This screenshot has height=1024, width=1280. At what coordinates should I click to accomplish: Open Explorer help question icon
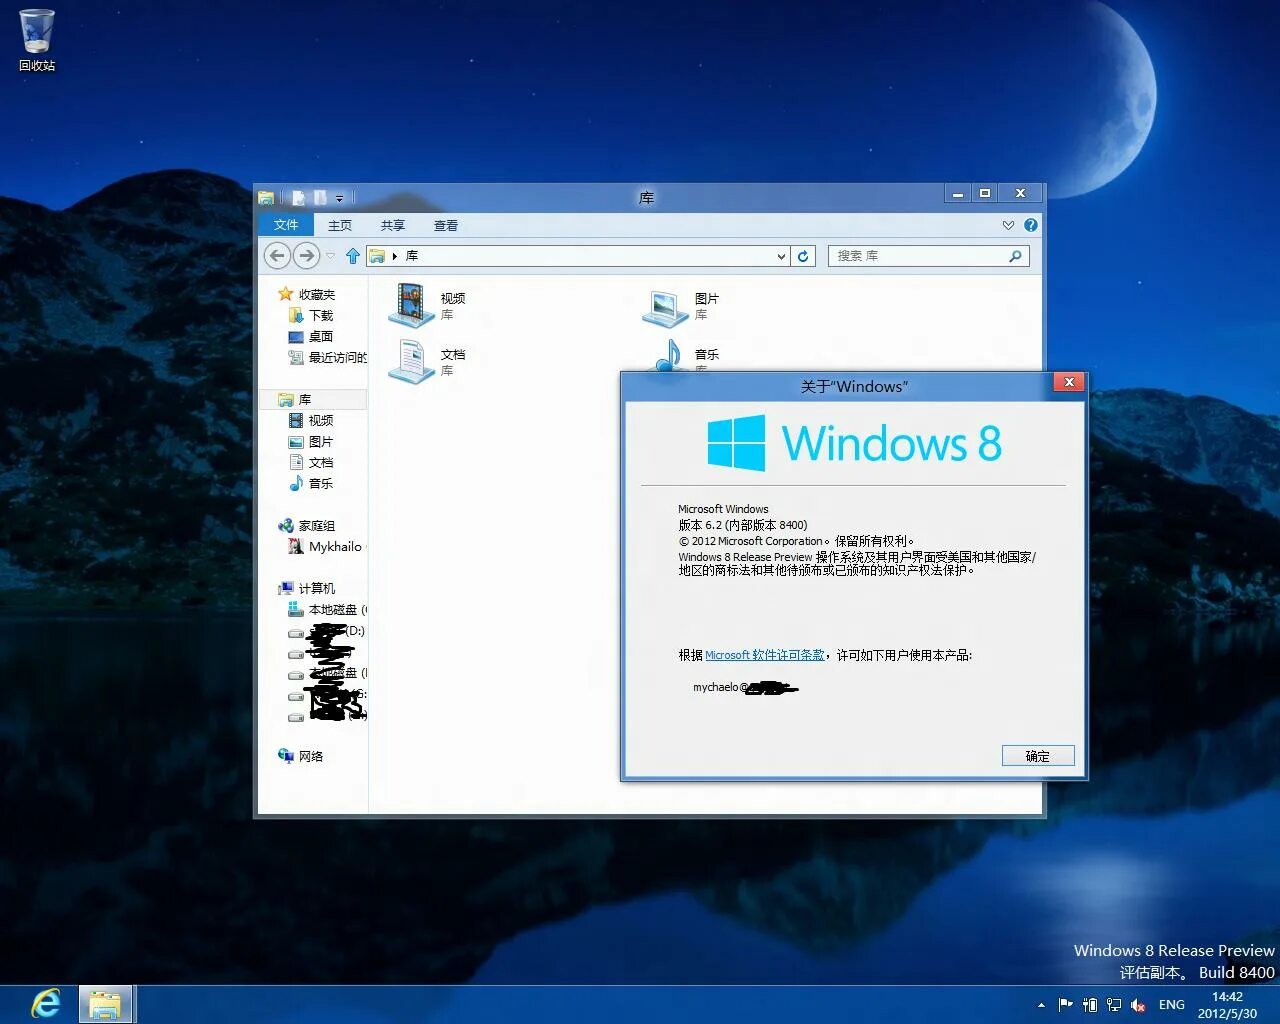pyautogui.click(x=1031, y=225)
